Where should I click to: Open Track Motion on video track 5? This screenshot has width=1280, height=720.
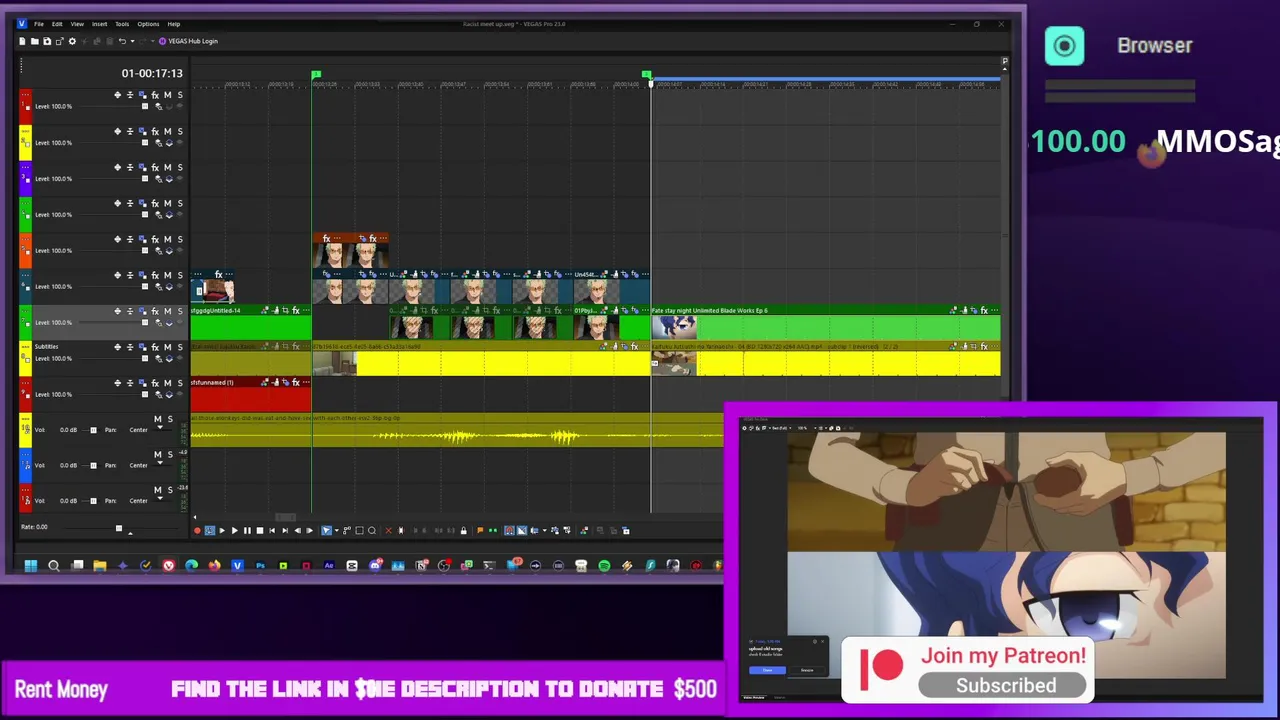point(142,239)
